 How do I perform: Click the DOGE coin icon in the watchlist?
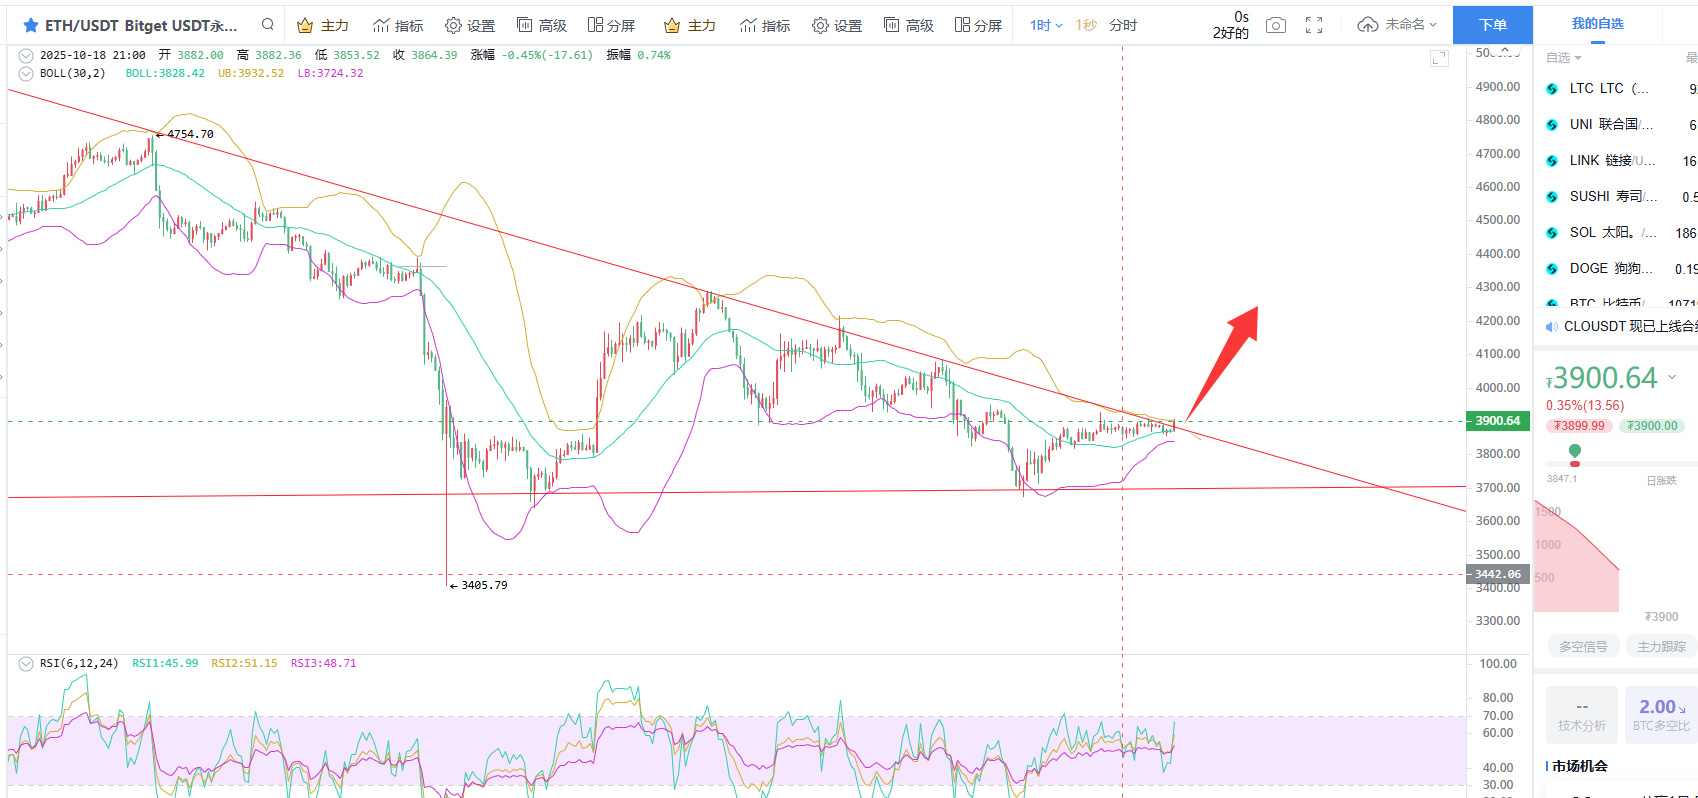point(1552,269)
